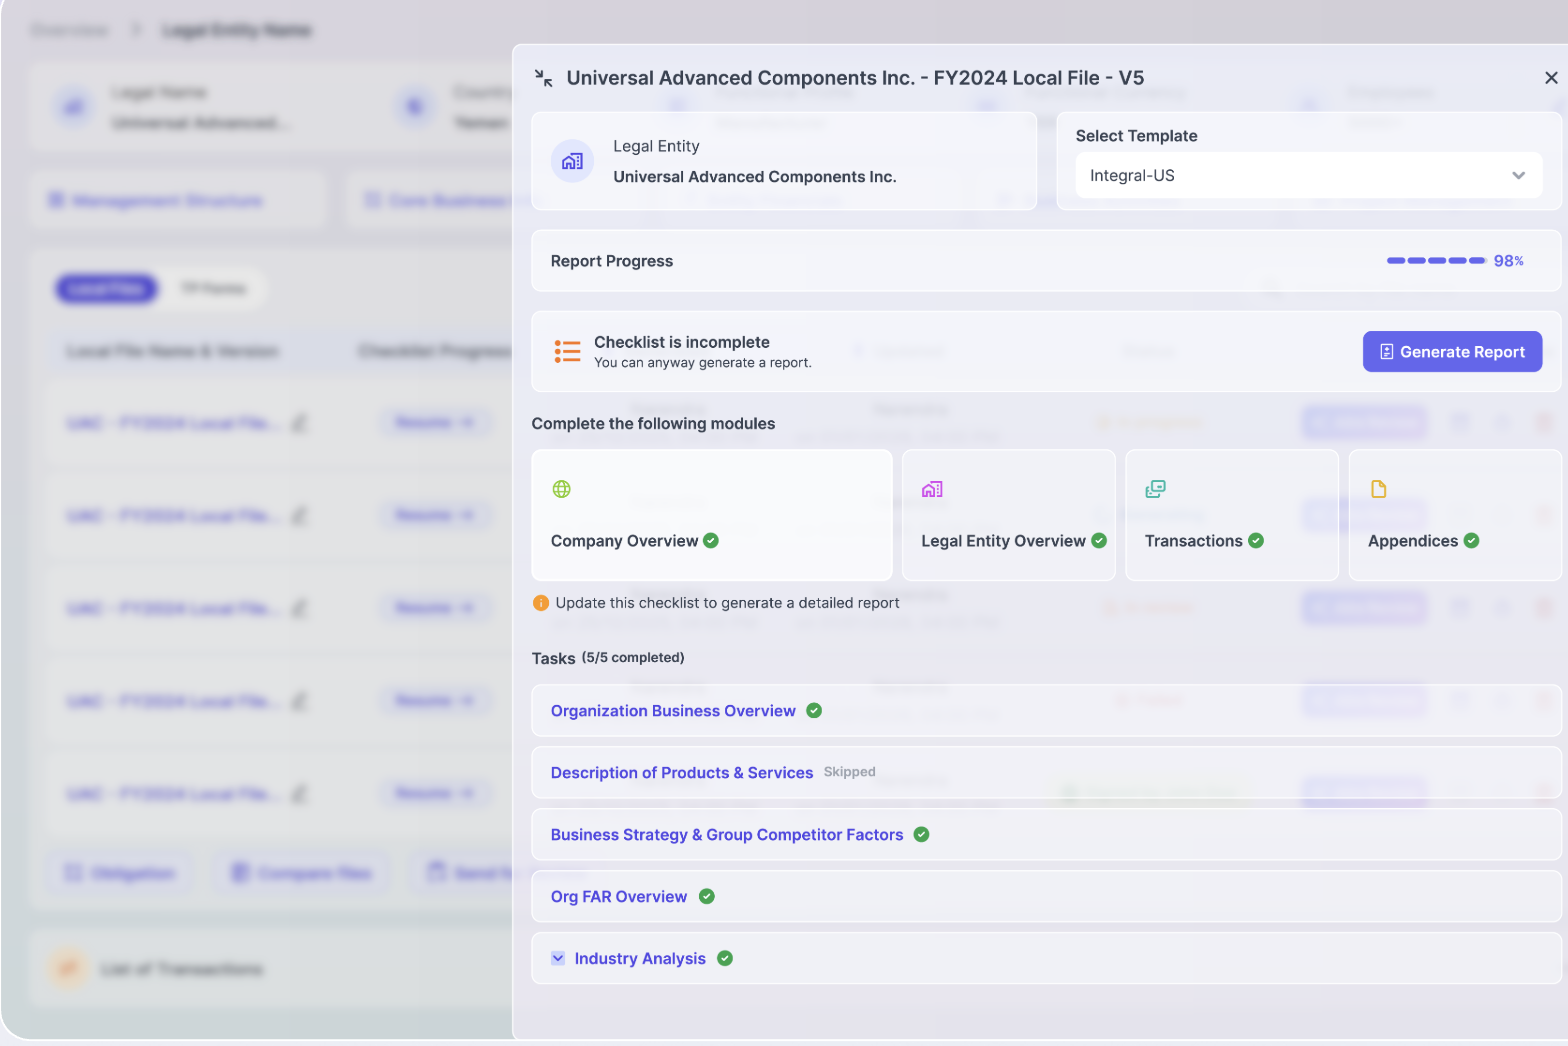This screenshot has height=1046, width=1568.
Task: Click the Report Progress bar
Action: pyautogui.click(x=1435, y=261)
